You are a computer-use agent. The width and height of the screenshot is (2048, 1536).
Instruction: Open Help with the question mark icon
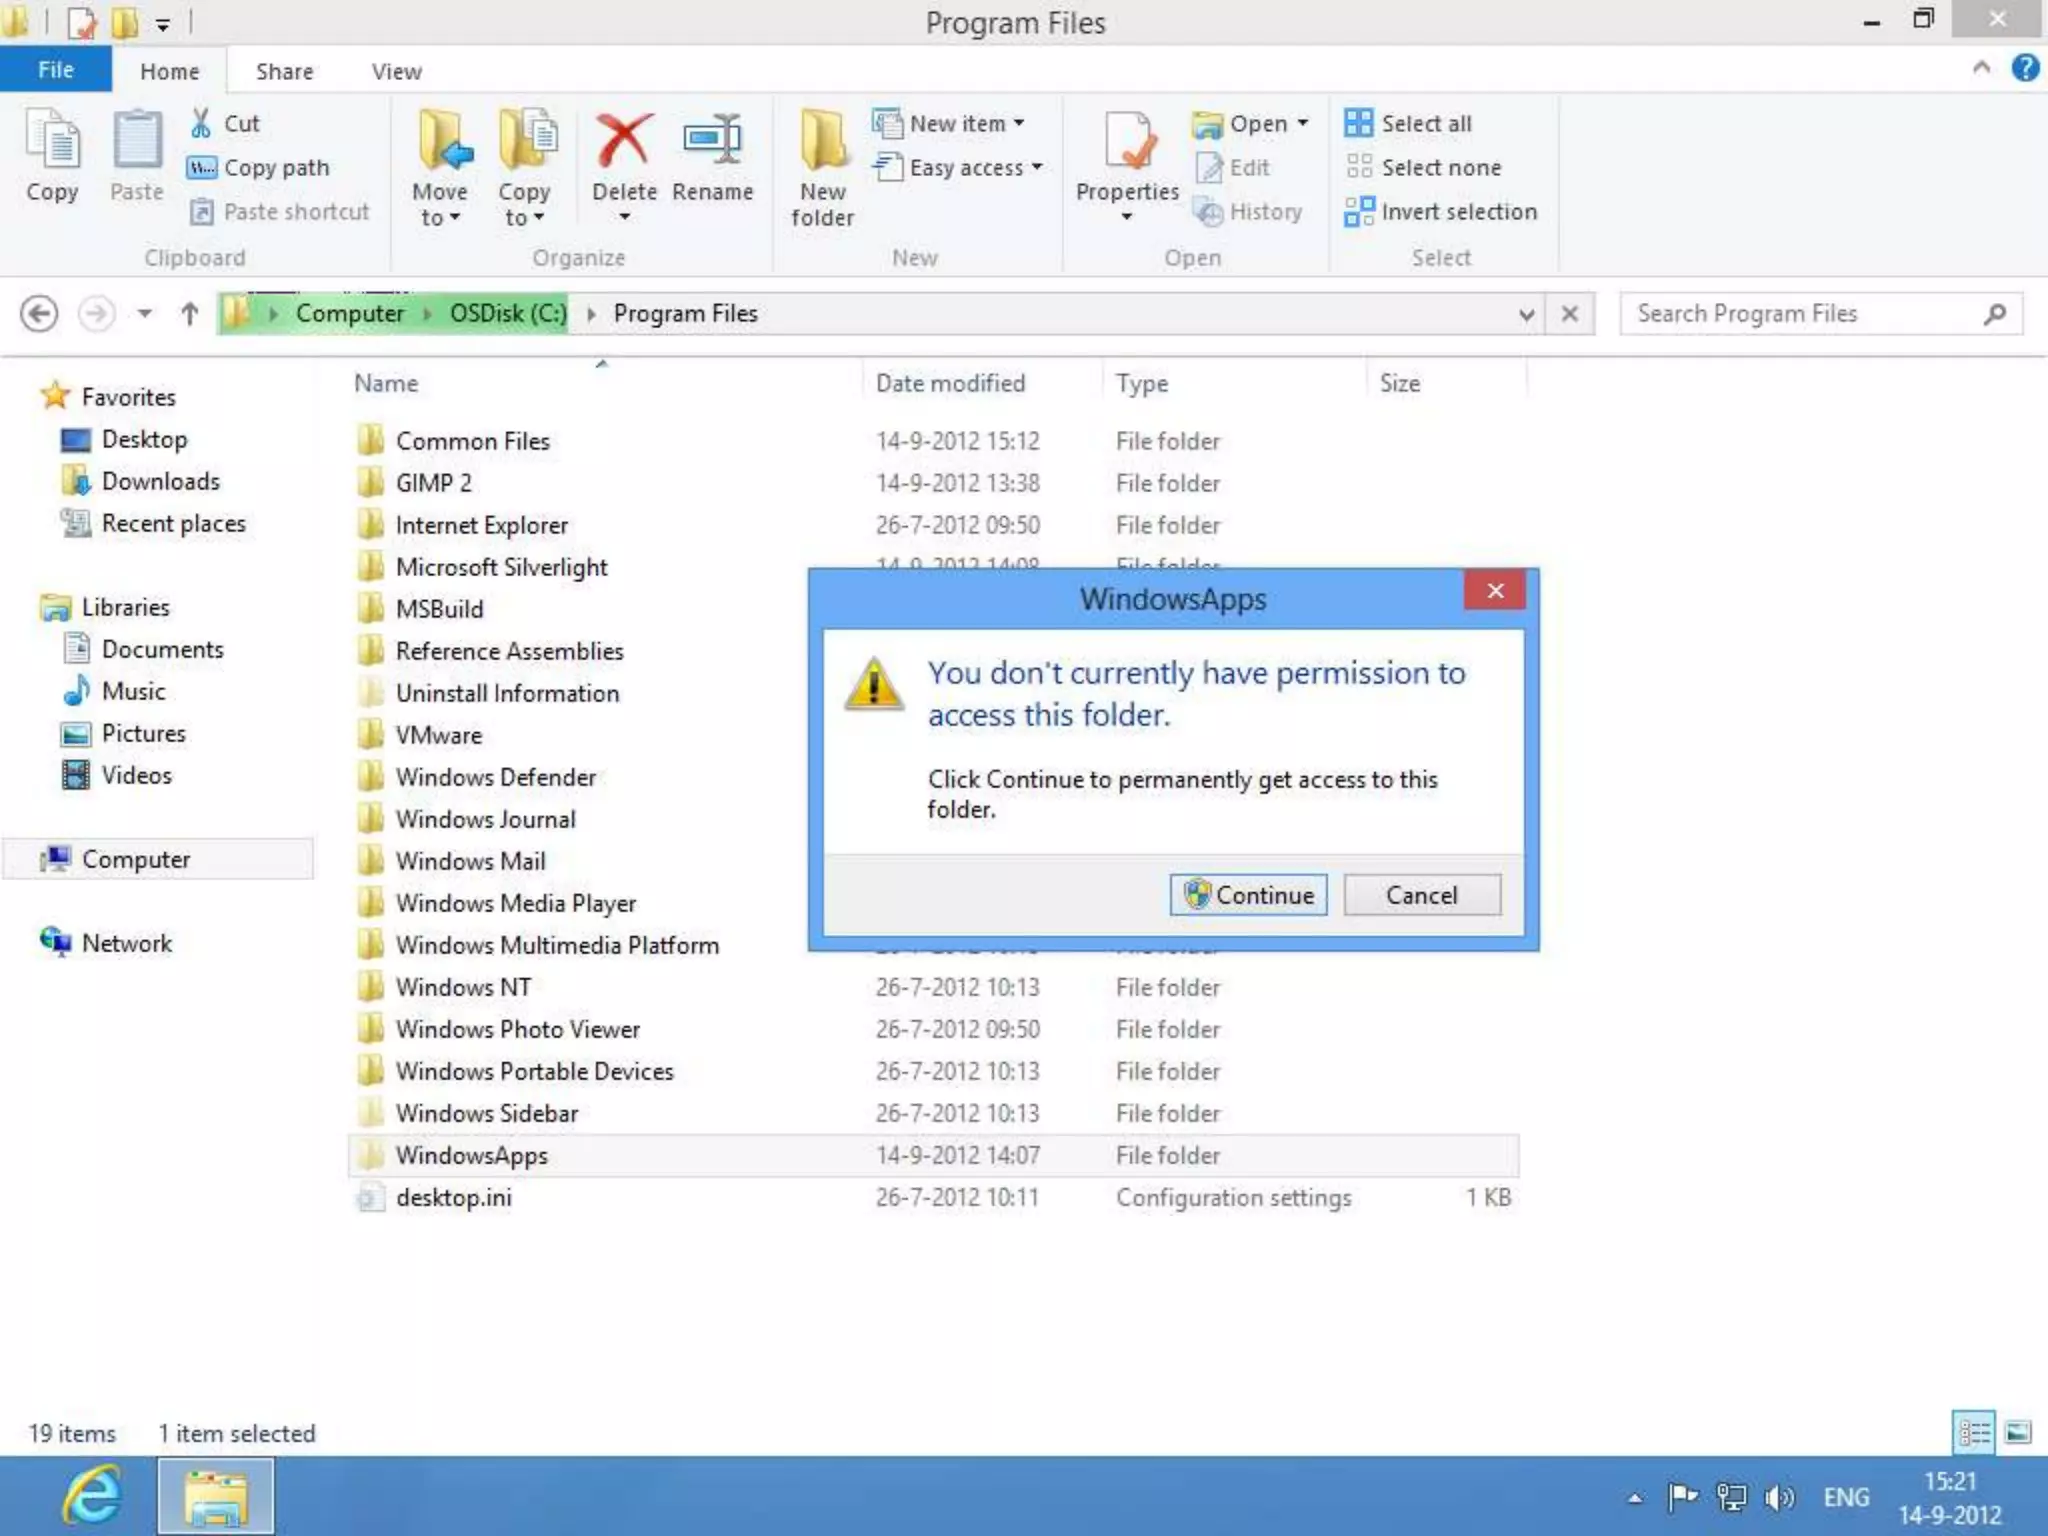coord(2025,68)
